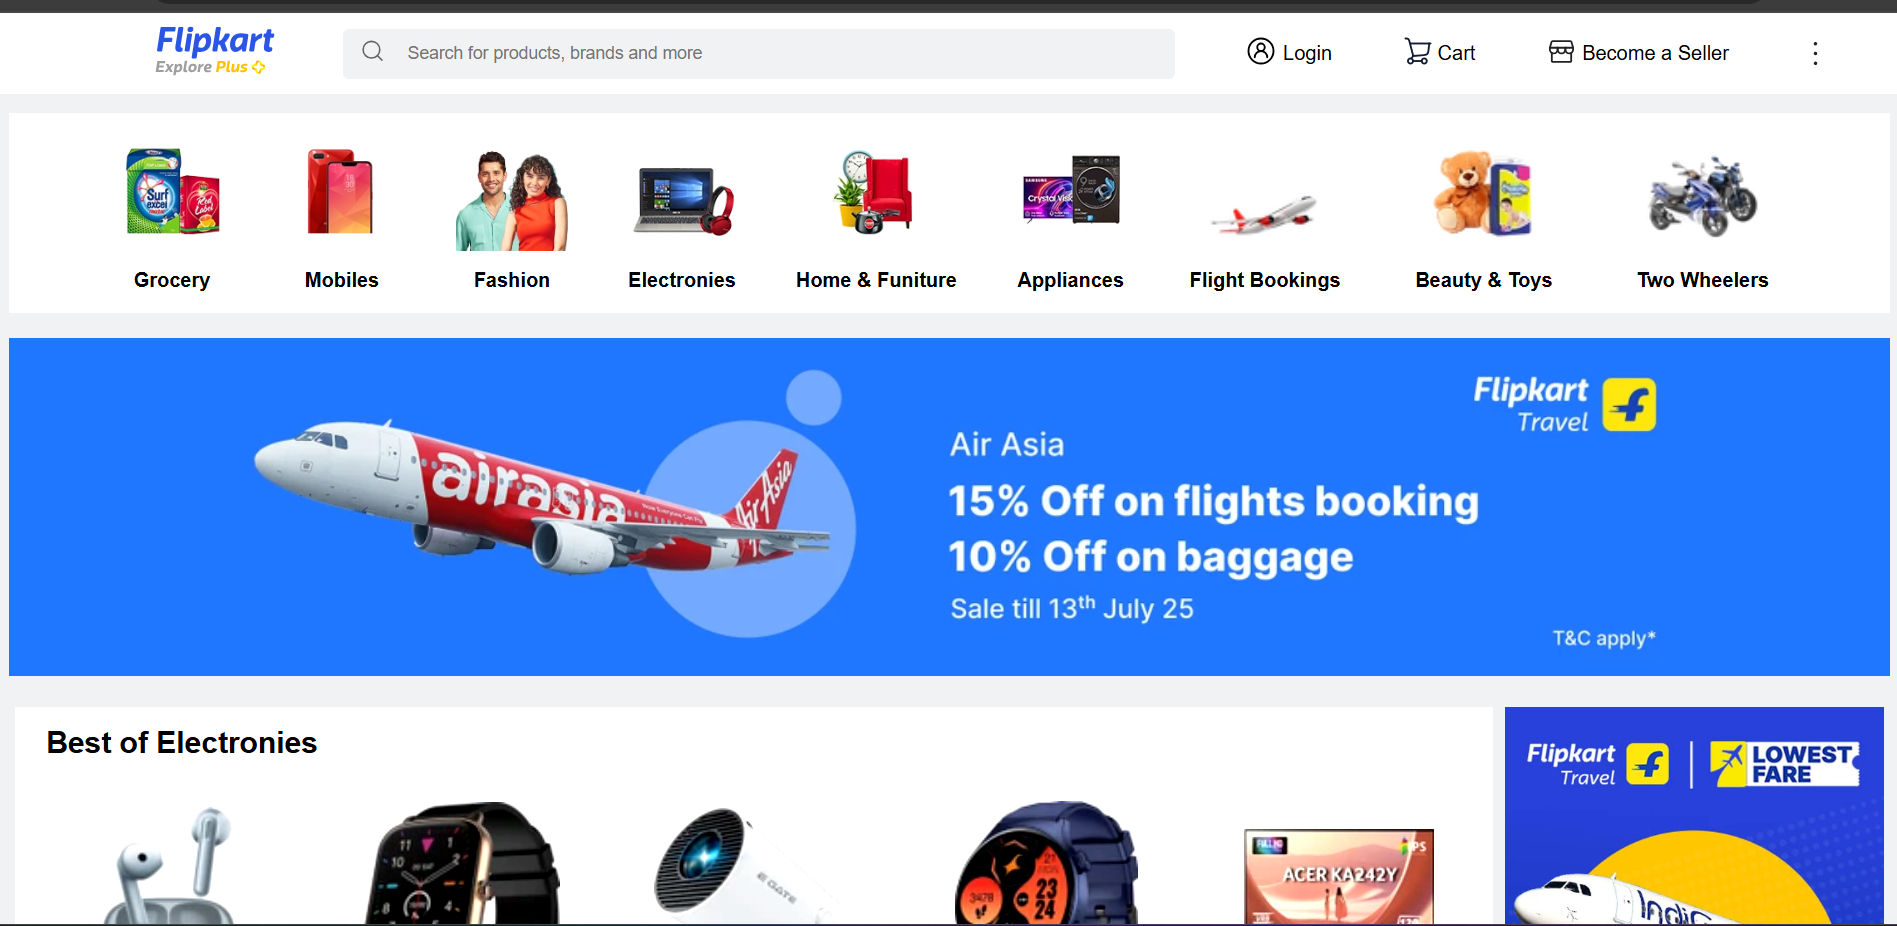Open the Login account icon
Viewport: 1897px width, 926px height.
(1260, 51)
